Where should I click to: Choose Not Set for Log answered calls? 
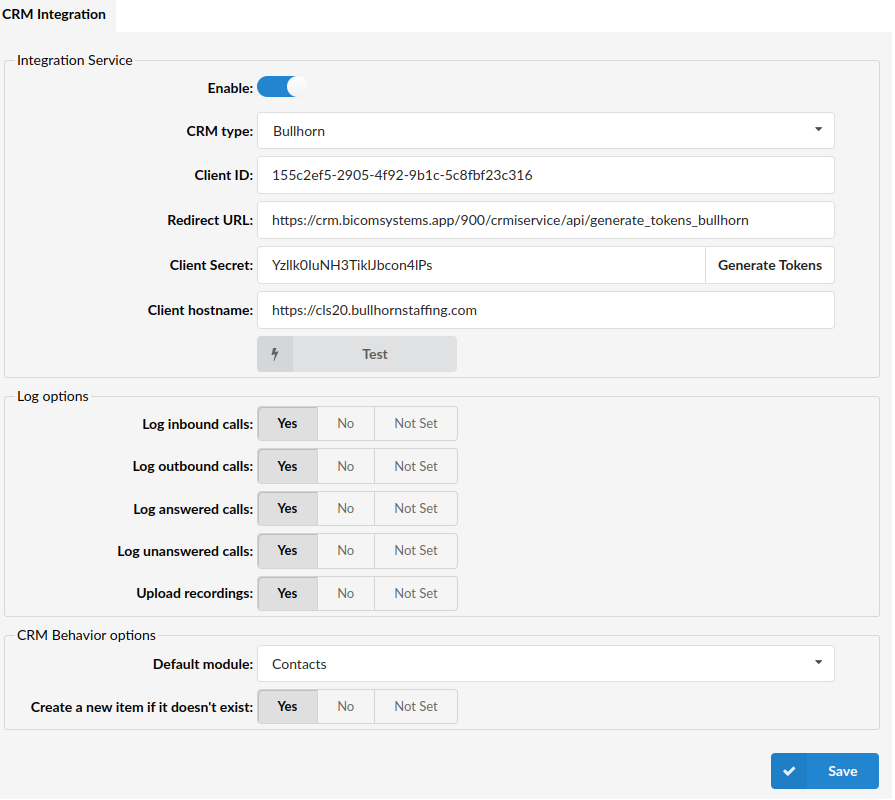pos(416,508)
